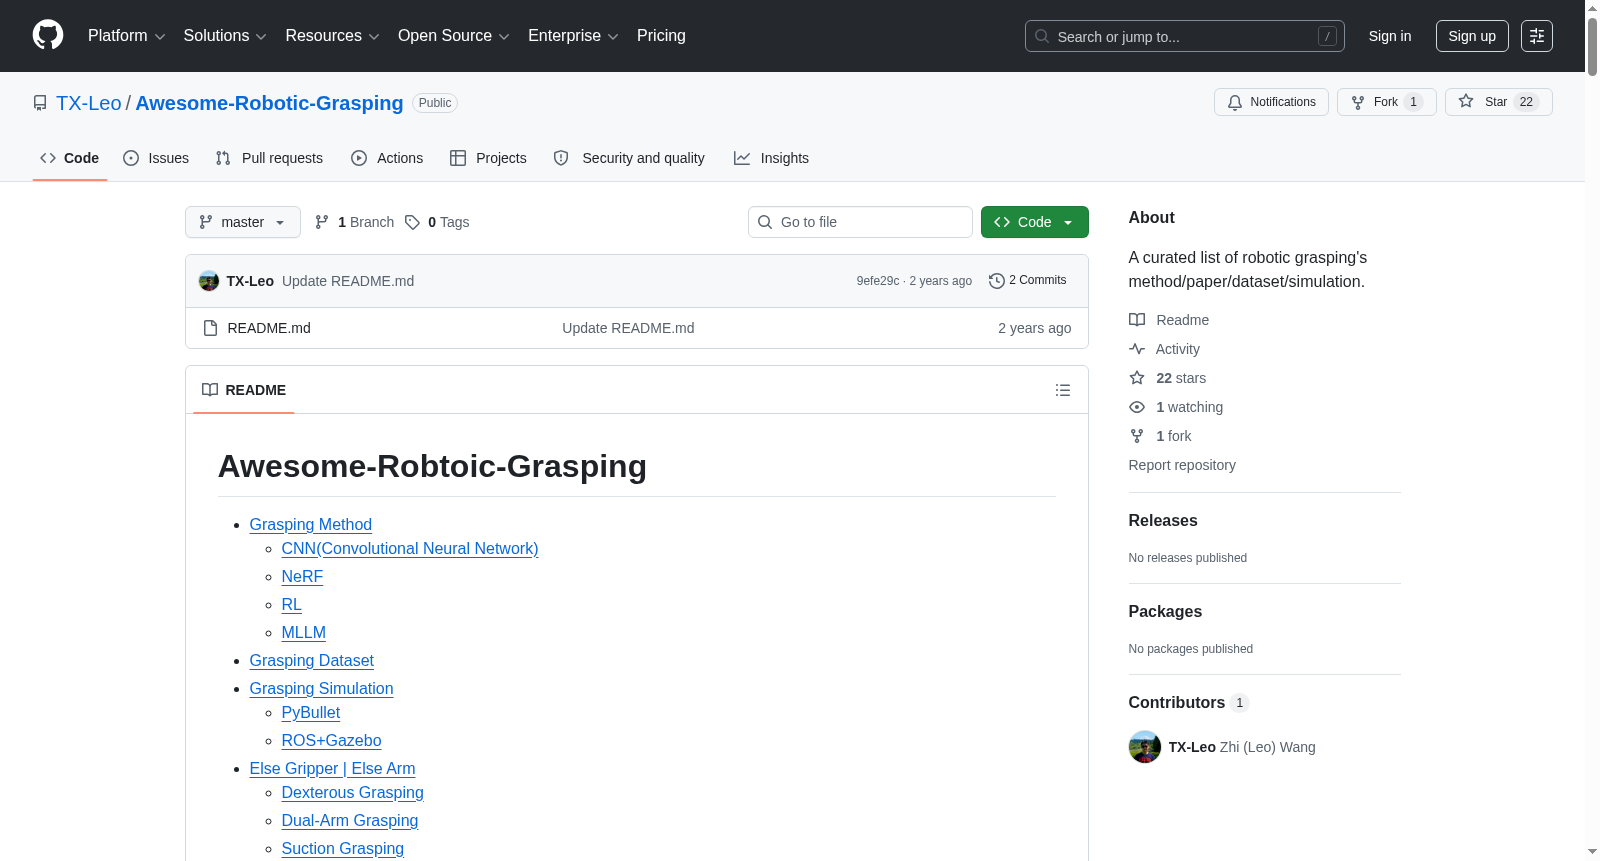Jump to Else Gripper | Else Arm section
The width and height of the screenshot is (1600, 861).
(333, 768)
